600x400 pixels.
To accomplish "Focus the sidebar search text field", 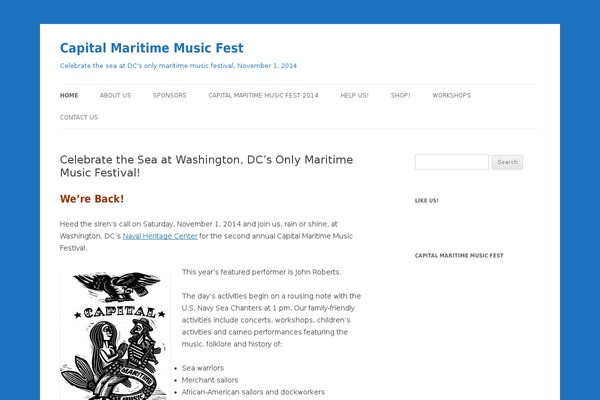I will tap(452, 162).
